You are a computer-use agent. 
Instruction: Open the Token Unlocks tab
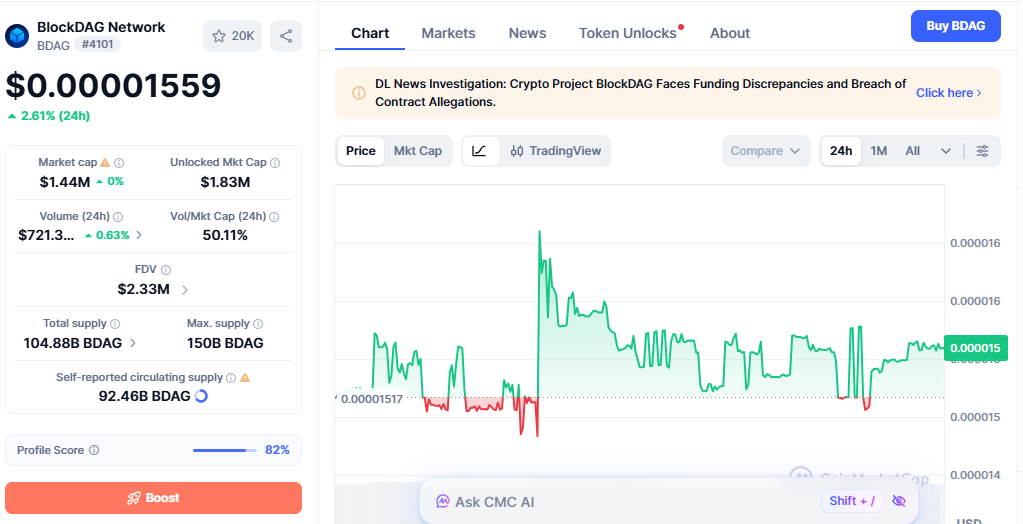tap(628, 33)
